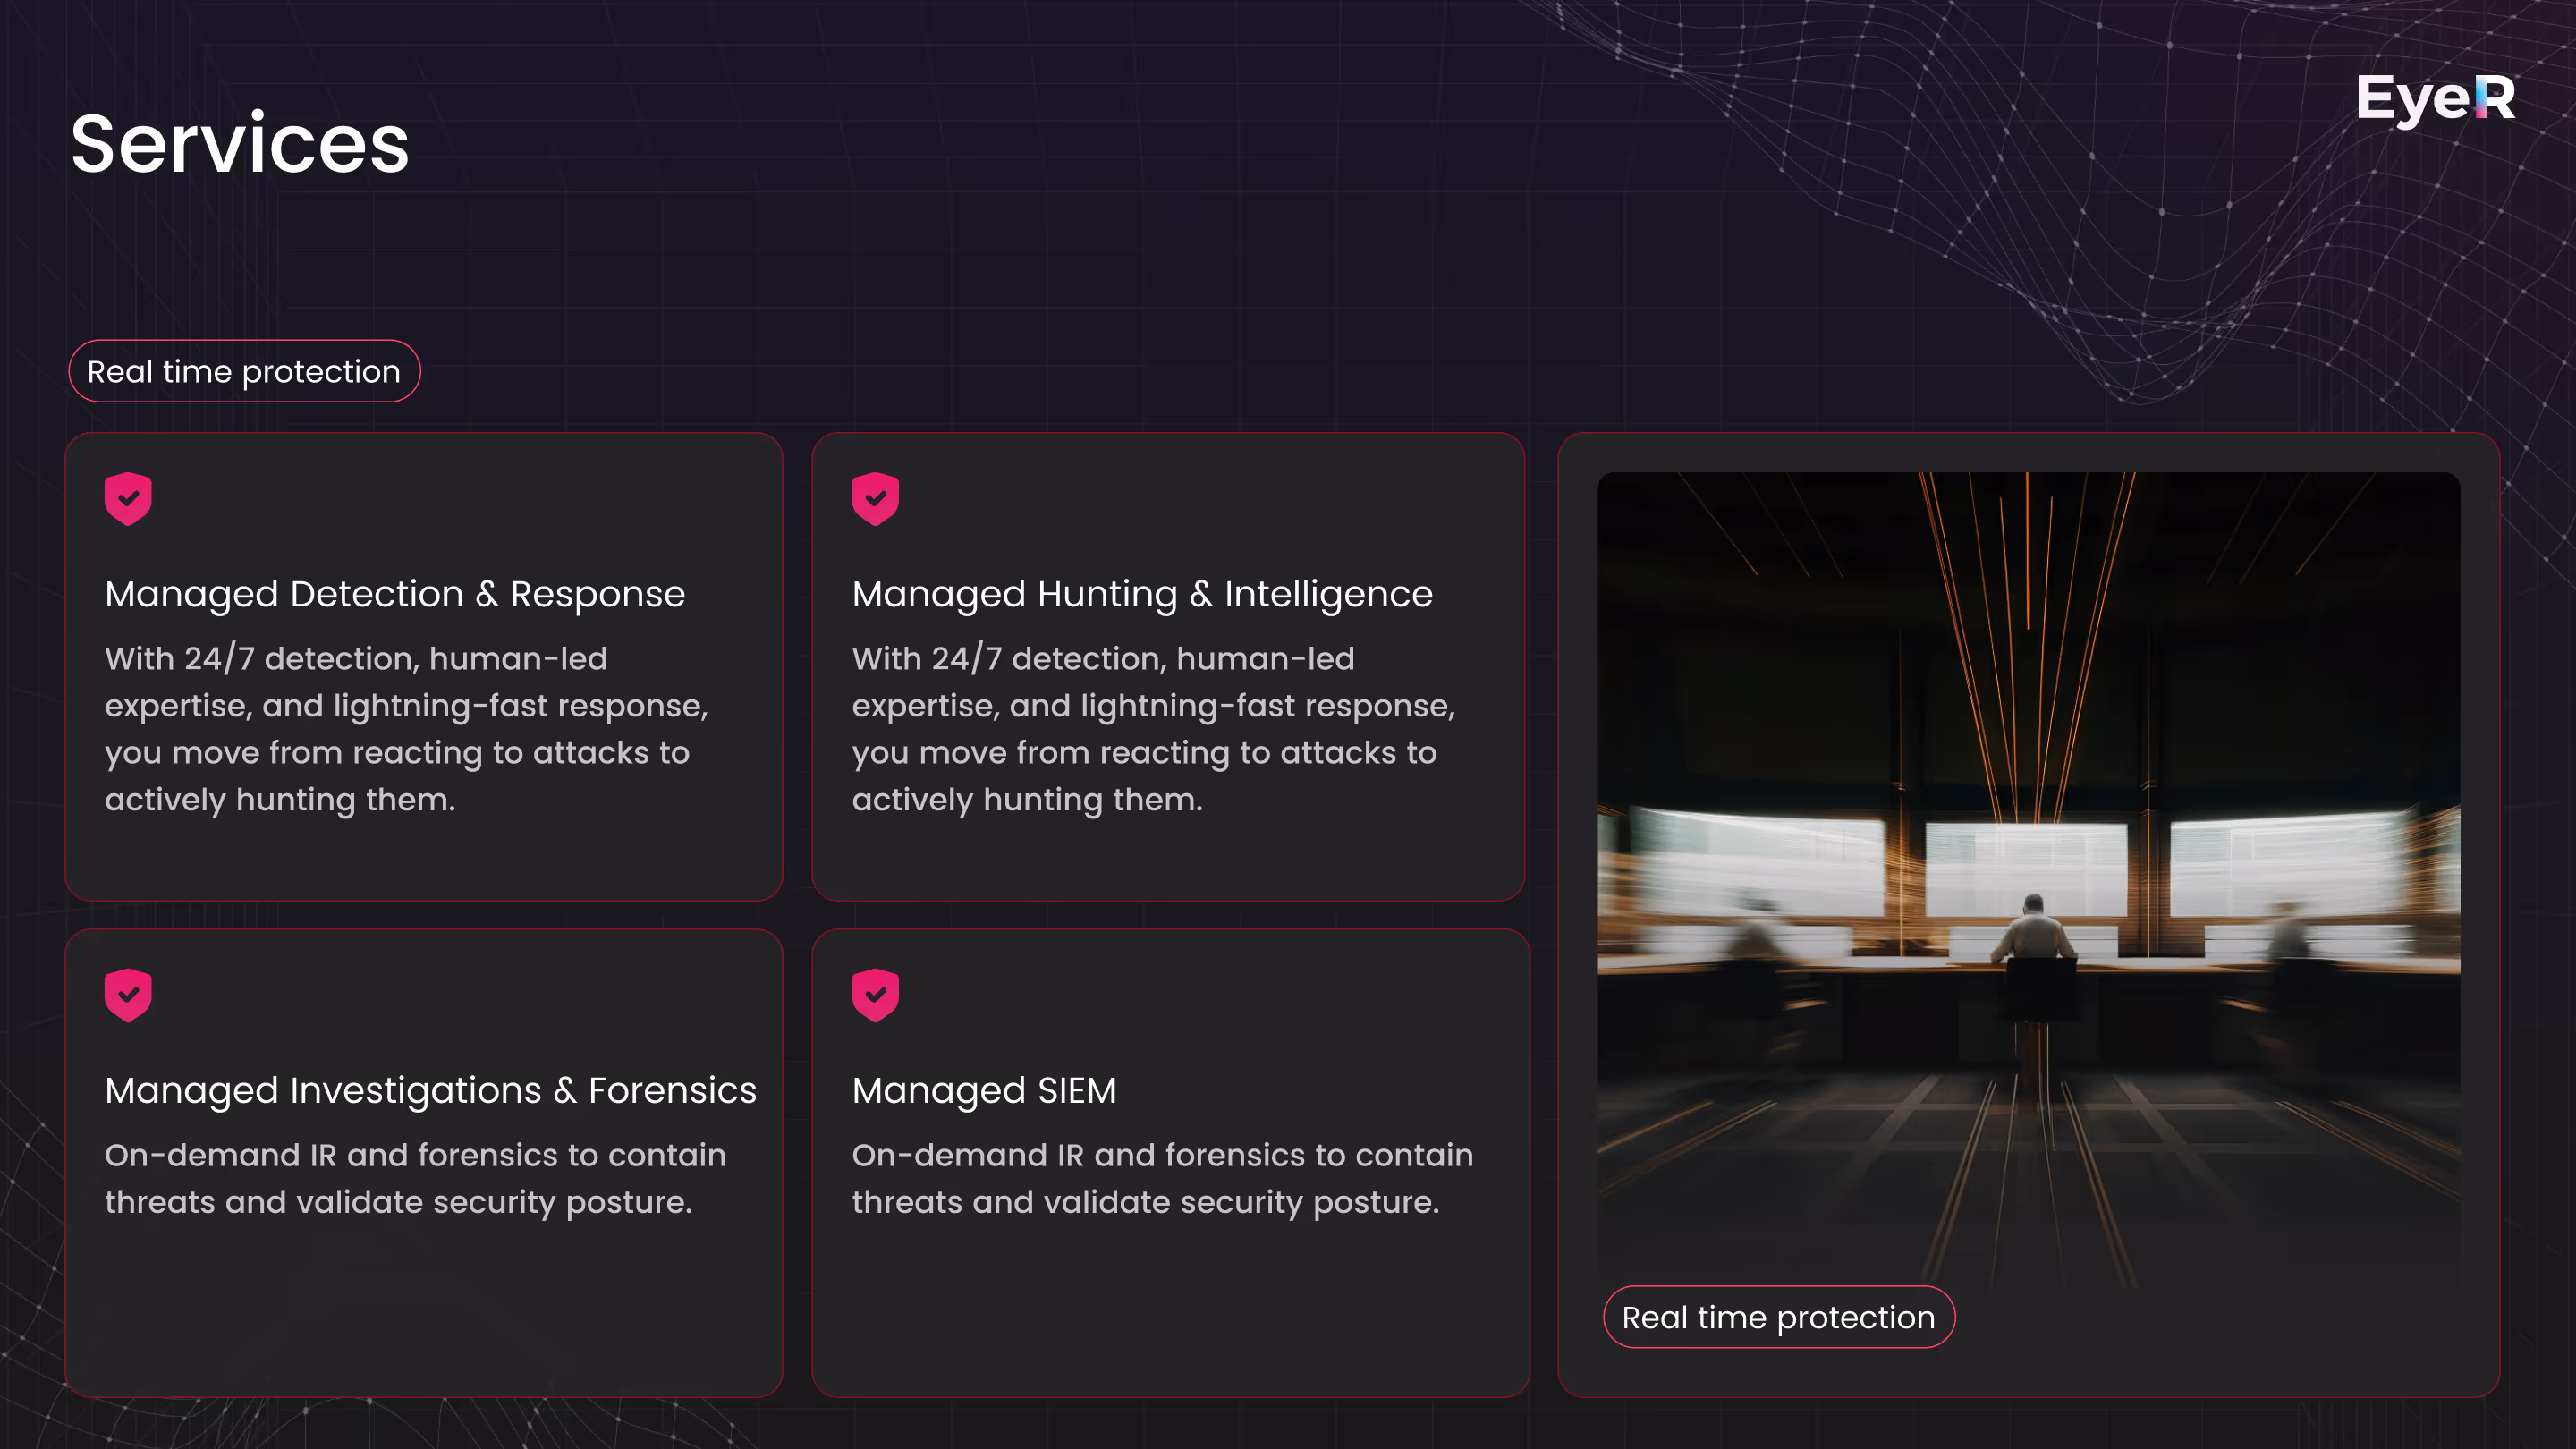Click the Services page heading
The height and width of the screenshot is (1449, 2576).
click(x=240, y=144)
